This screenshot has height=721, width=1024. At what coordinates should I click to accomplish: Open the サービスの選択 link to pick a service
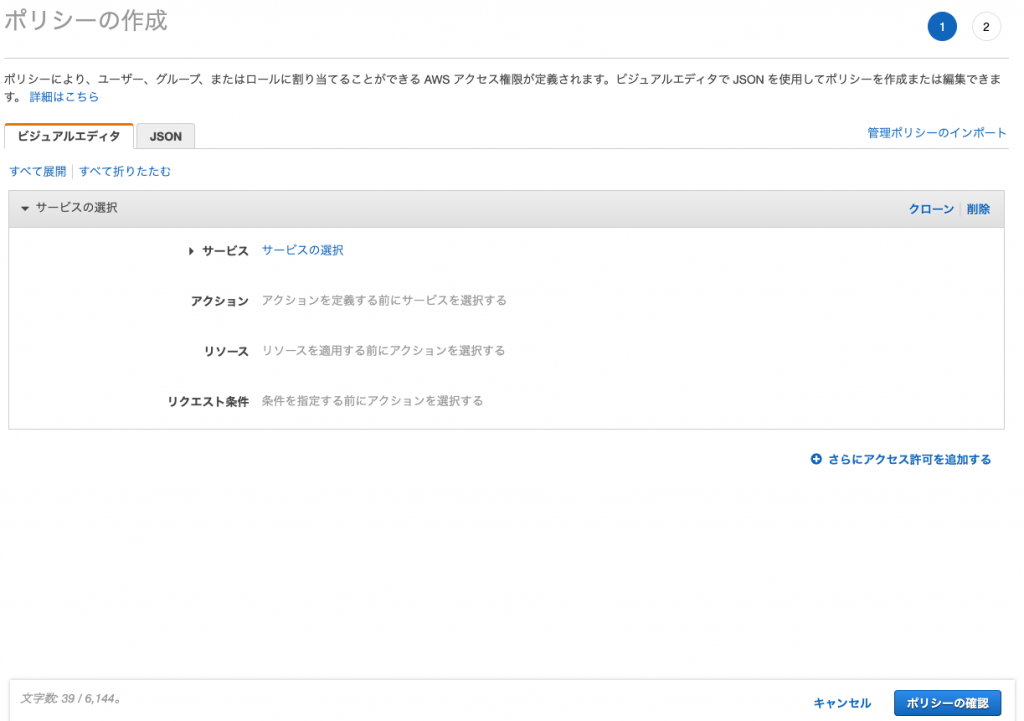302,250
